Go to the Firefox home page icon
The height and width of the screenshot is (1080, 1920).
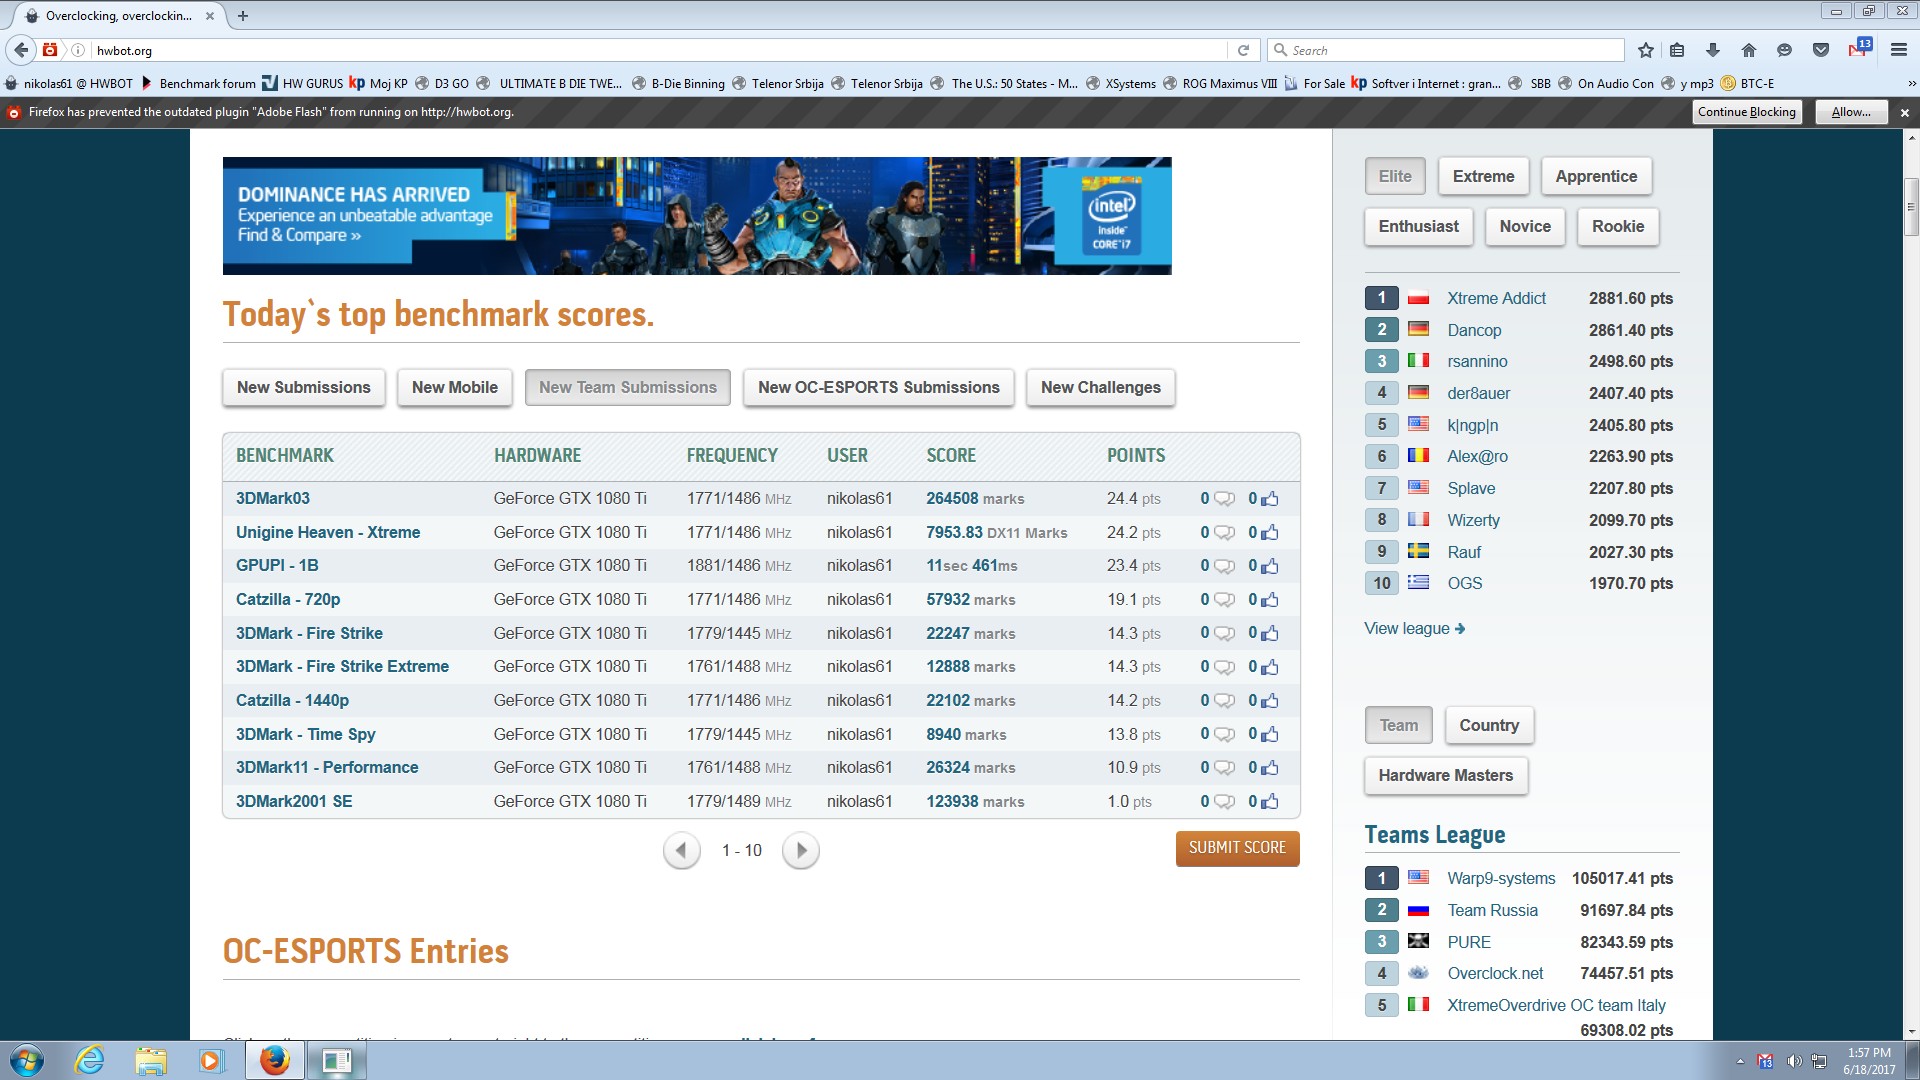coord(1749,50)
